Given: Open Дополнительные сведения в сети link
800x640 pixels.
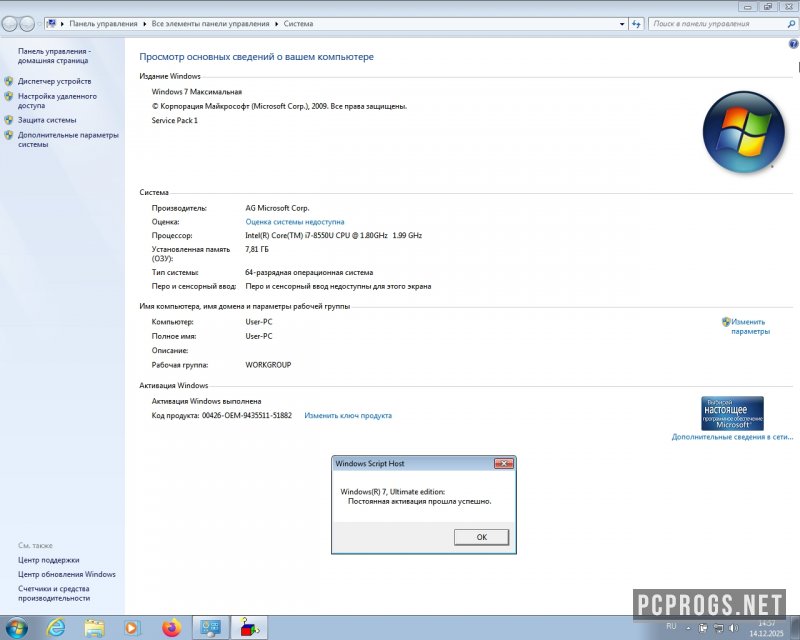Looking at the screenshot, I should coord(732,437).
